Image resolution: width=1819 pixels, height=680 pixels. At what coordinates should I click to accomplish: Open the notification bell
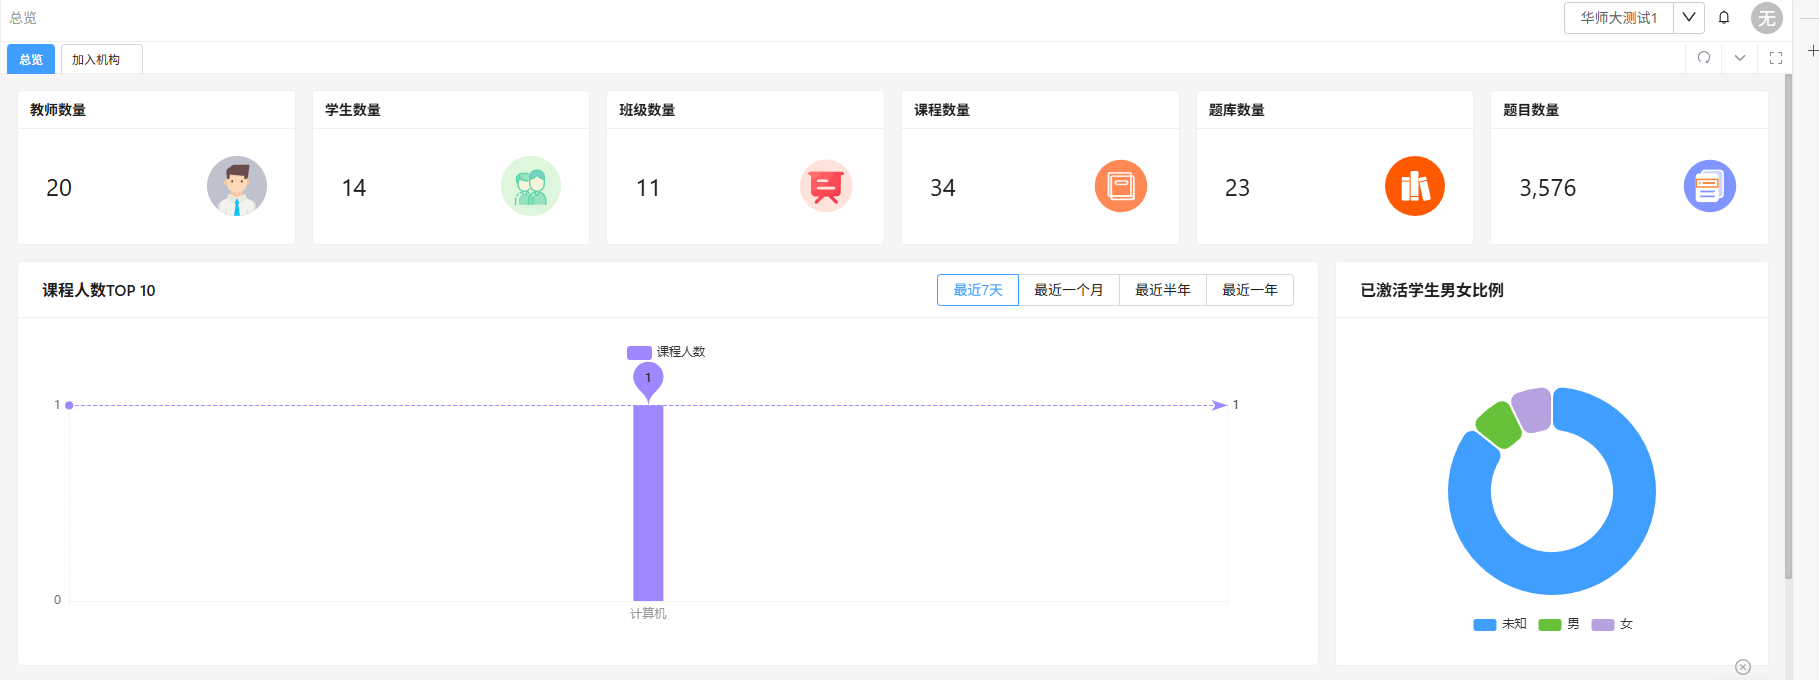pos(1724,17)
